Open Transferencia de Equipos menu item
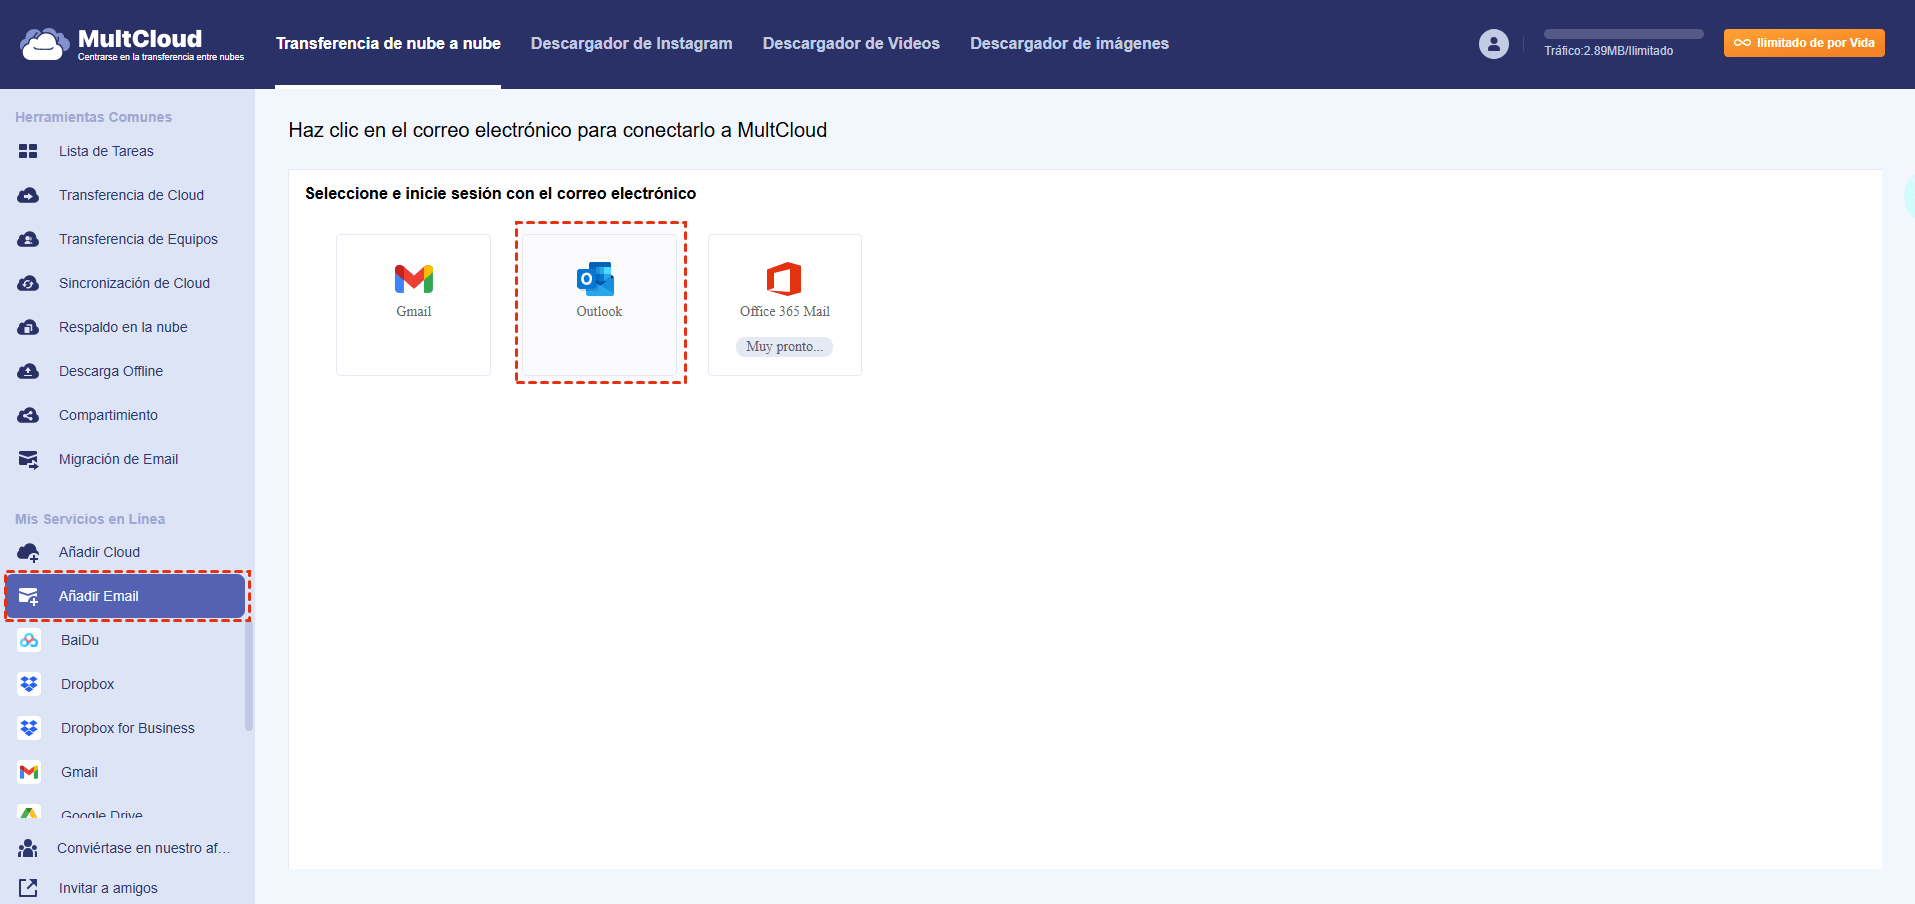This screenshot has width=1915, height=904. click(x=138, y=239)
